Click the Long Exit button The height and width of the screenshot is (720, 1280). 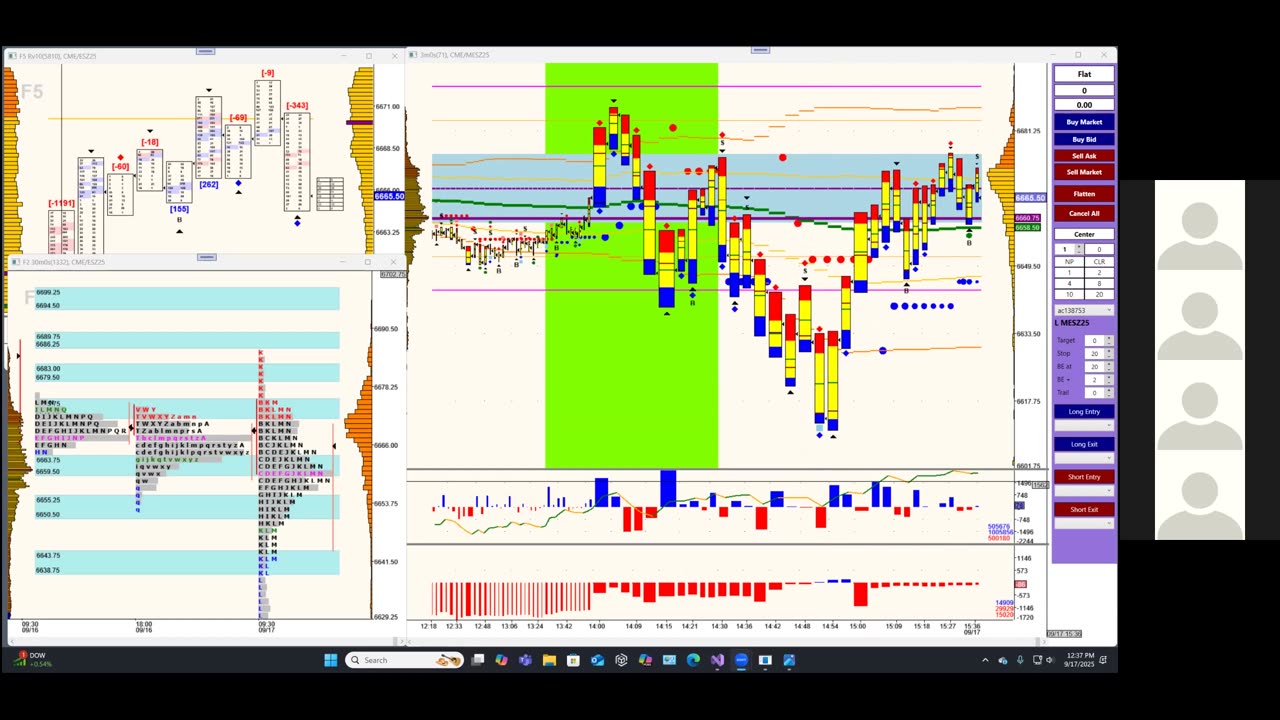1084,444
